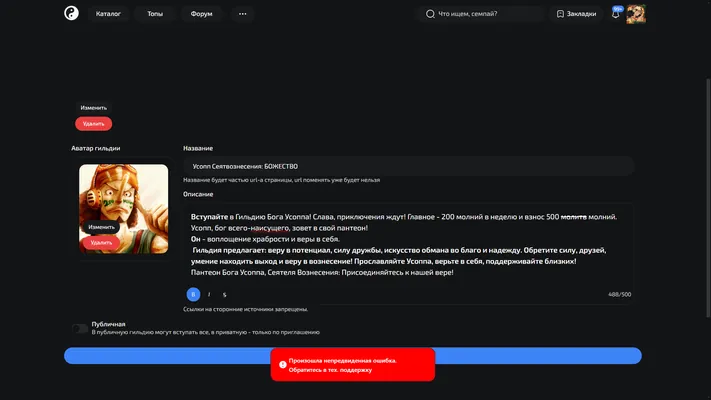The image size is (711, 400).
Task: Open Закладки bookmarks
Action: (576, 14)
